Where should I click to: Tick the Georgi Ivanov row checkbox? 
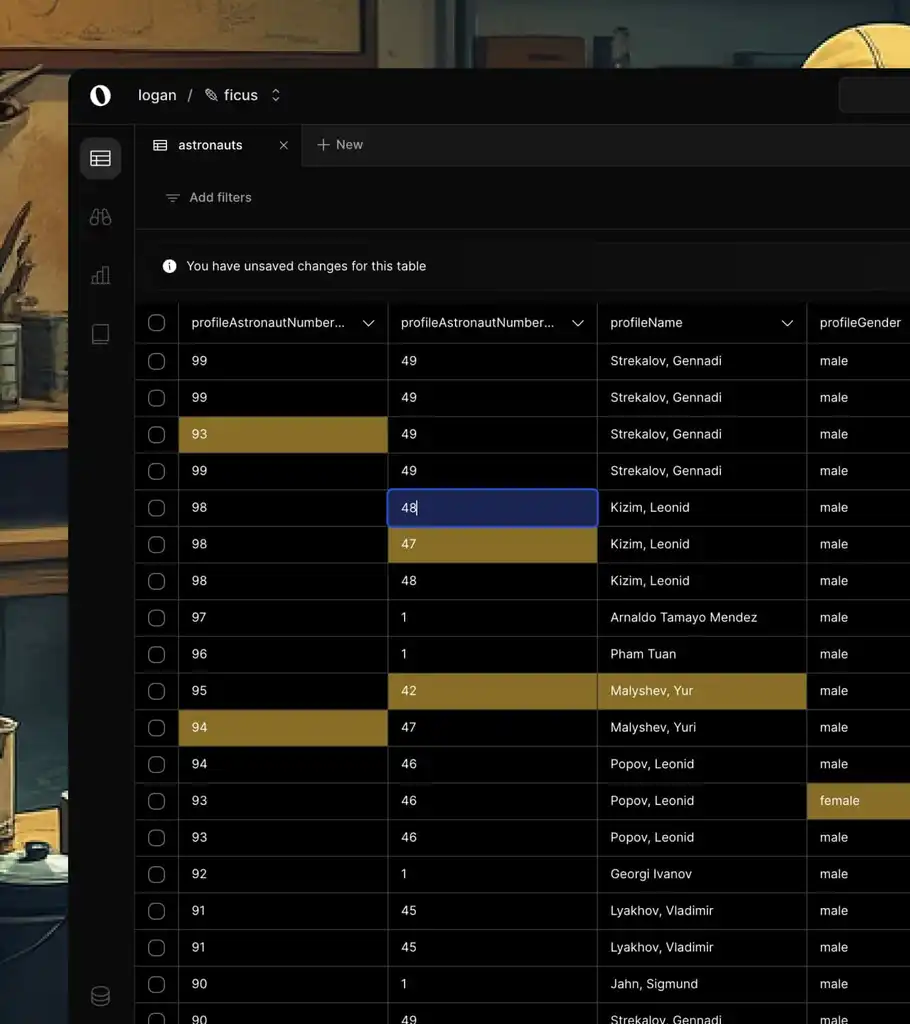pyautogui.click(x=156, y=874)
